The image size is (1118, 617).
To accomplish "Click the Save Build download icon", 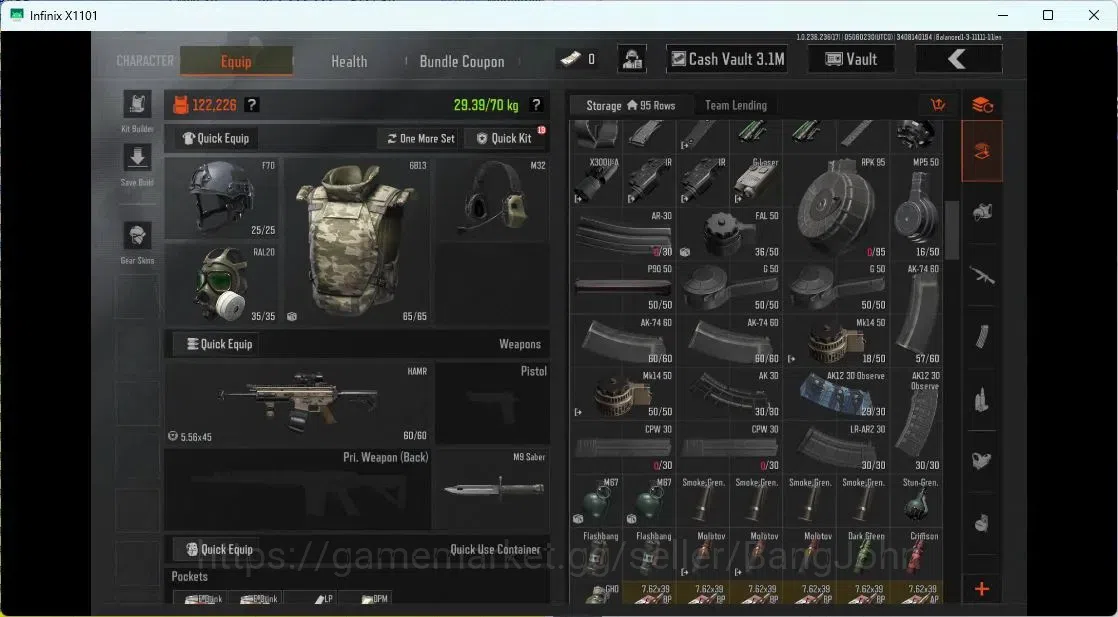I will pos(137,158).
